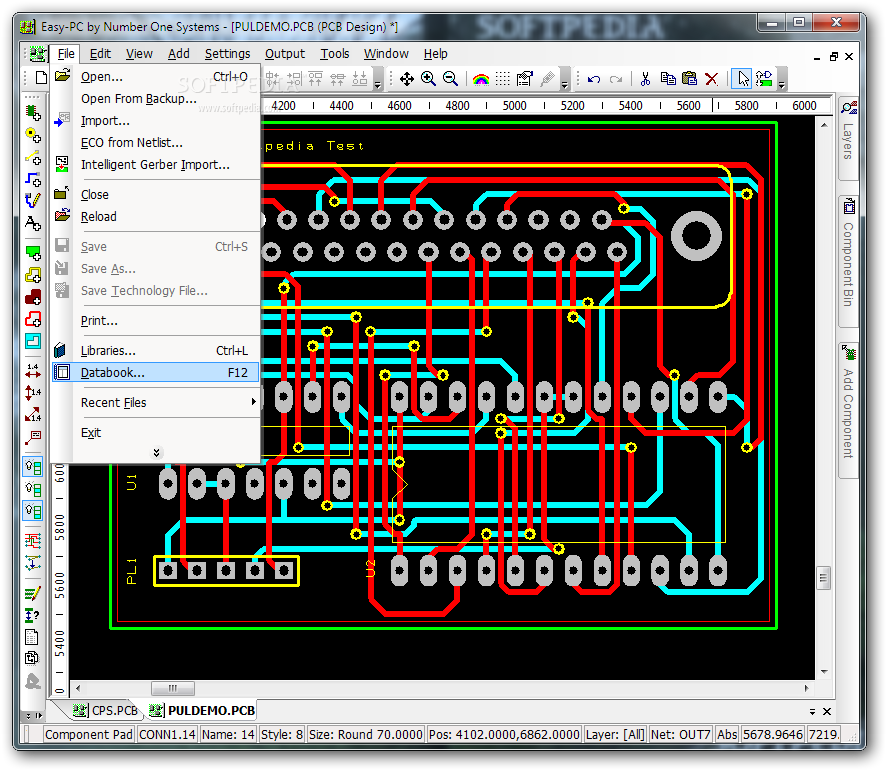The width and height of the screenshot is (887, 771).
Task: Select the dark red filled shape add tool
Action: (x=33, y=296)
